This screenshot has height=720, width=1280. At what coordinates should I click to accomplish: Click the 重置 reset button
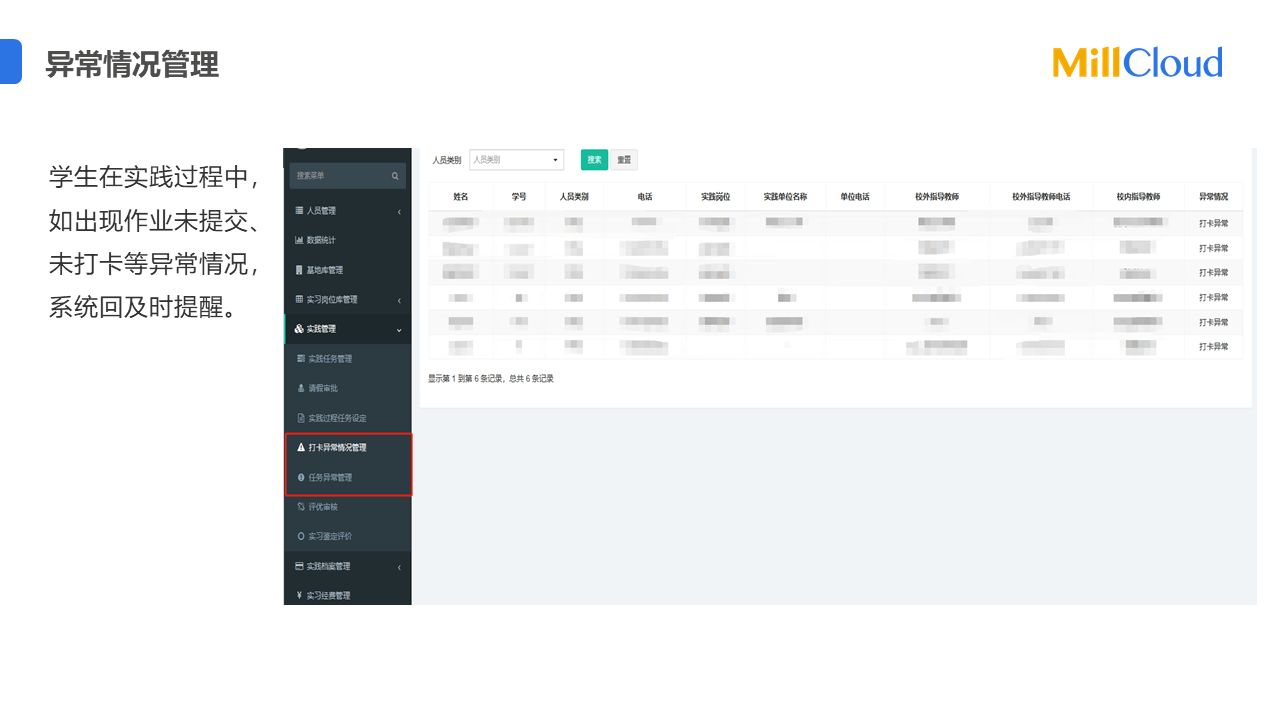[x=624, y=160]
